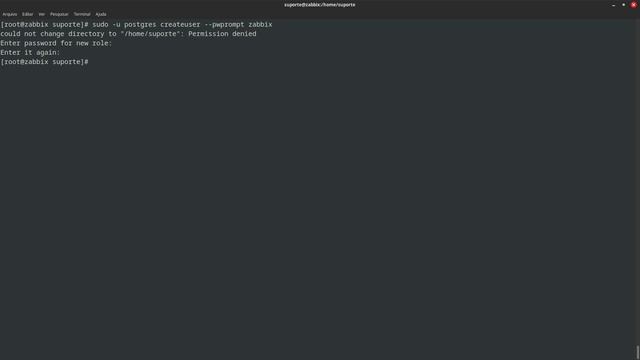Click the last [root@zabbix suporte]# prompt
Screen dimensions: 640x360
(x=44, y=62)
